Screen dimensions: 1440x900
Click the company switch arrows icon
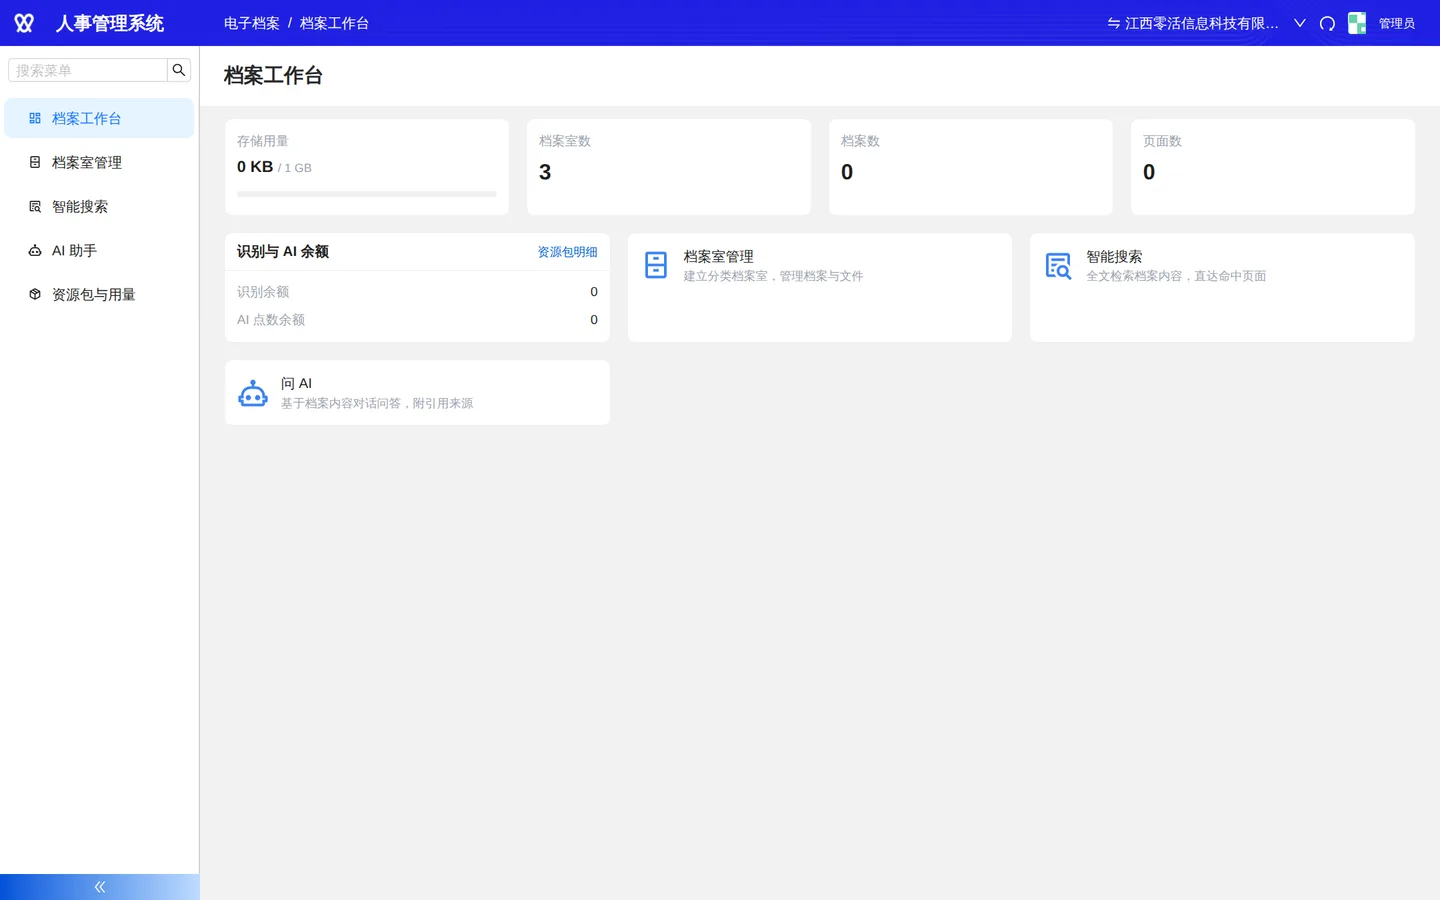click(1113, 23)
